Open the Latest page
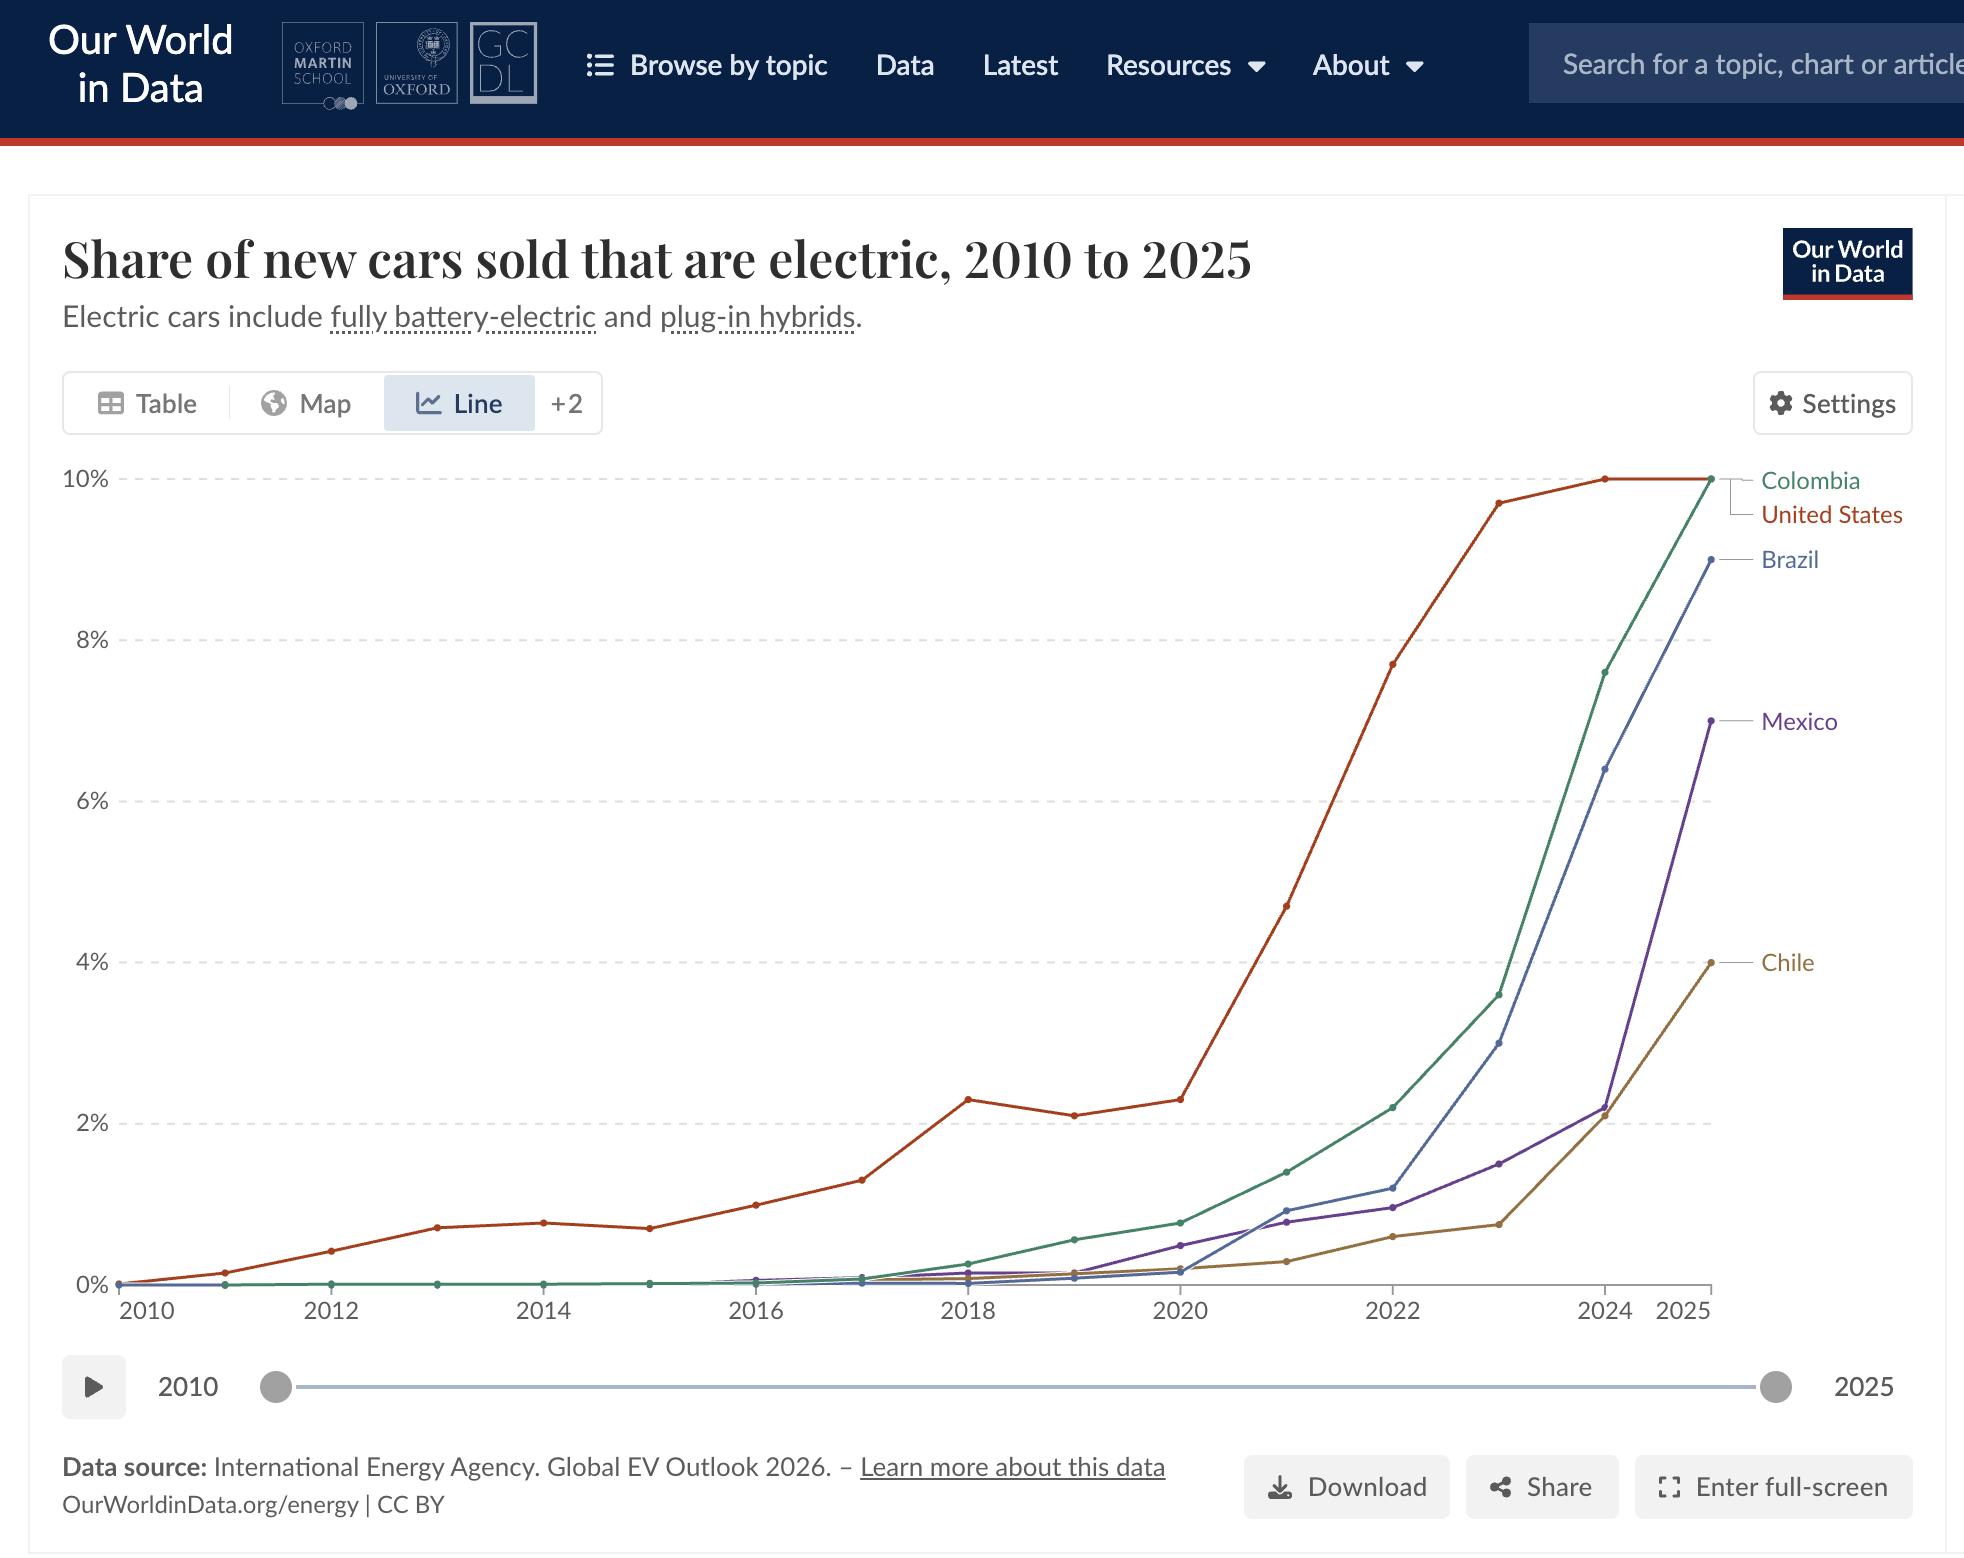This screenshot has width=1964, height=1558. (x=1020, y=65)
